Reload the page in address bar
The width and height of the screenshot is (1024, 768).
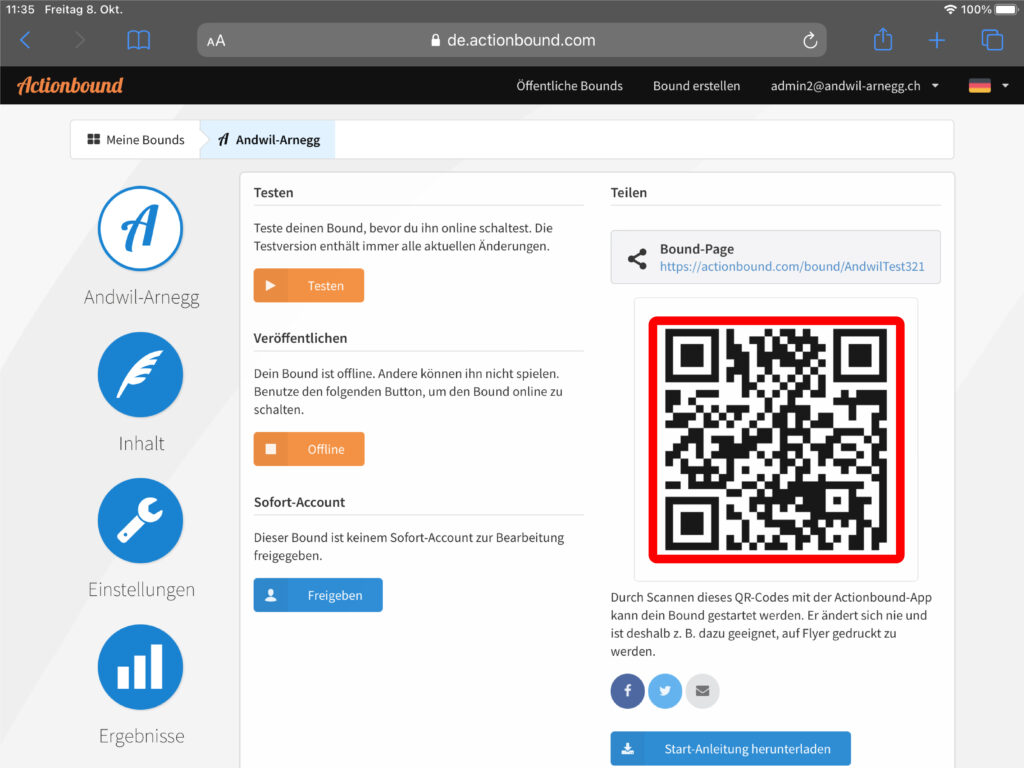click(810, 41)
